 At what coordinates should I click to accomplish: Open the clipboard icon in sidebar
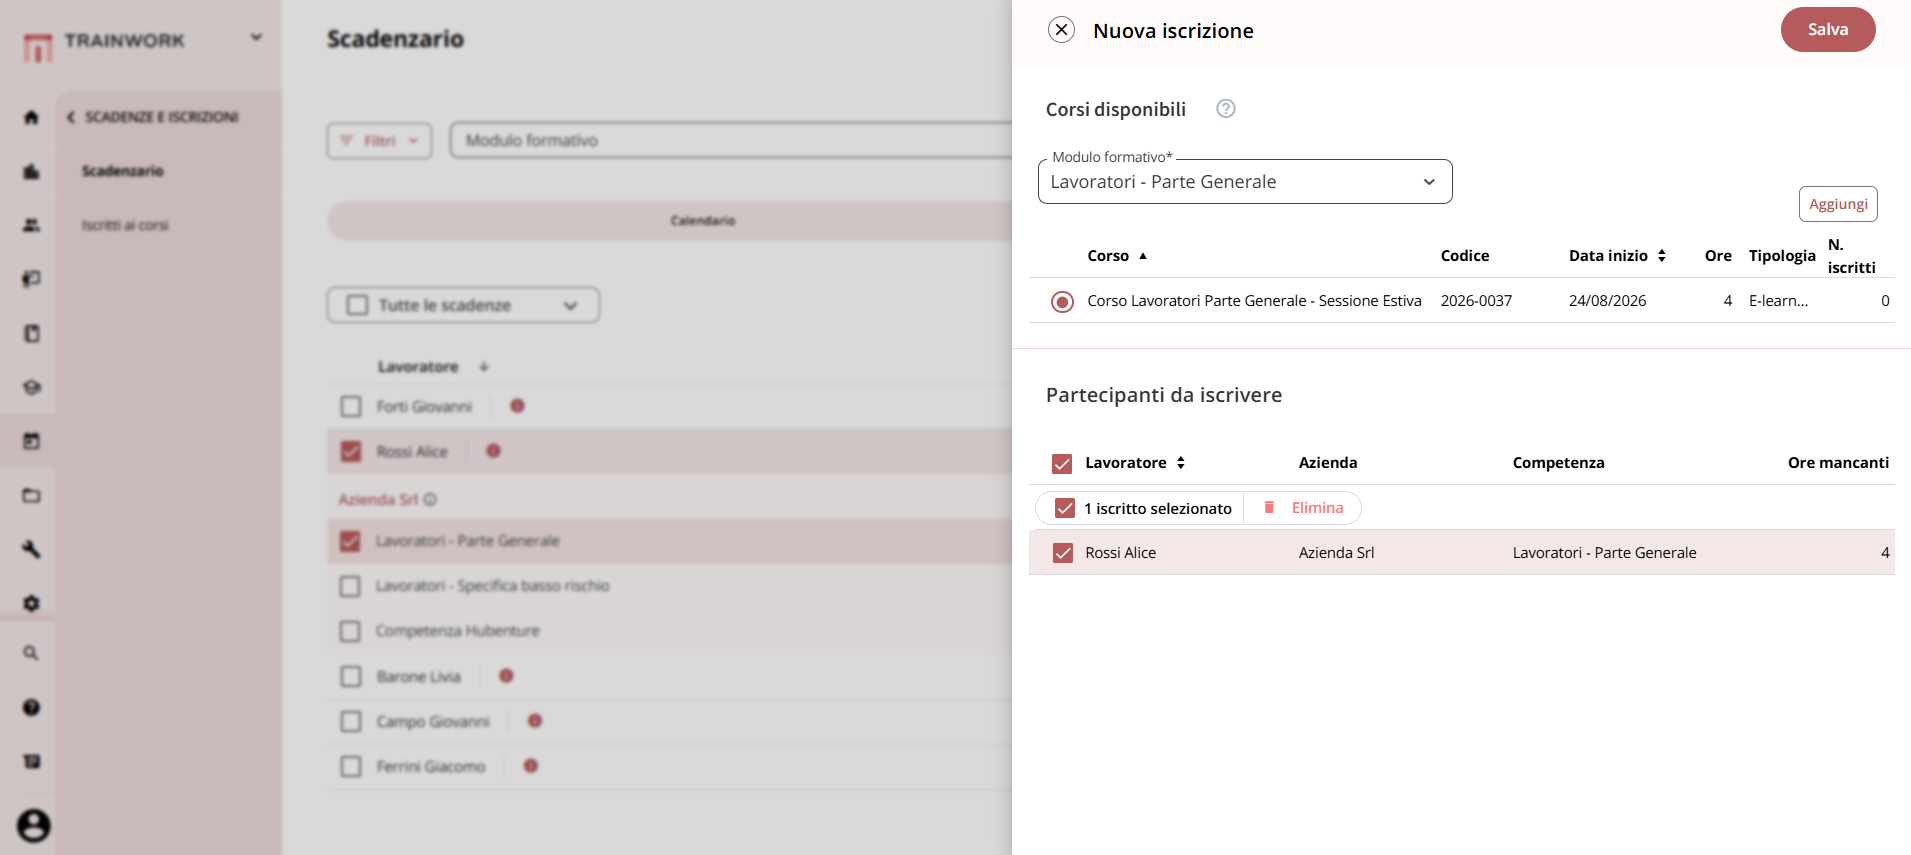pyautogui.click(x=31, y=333)
